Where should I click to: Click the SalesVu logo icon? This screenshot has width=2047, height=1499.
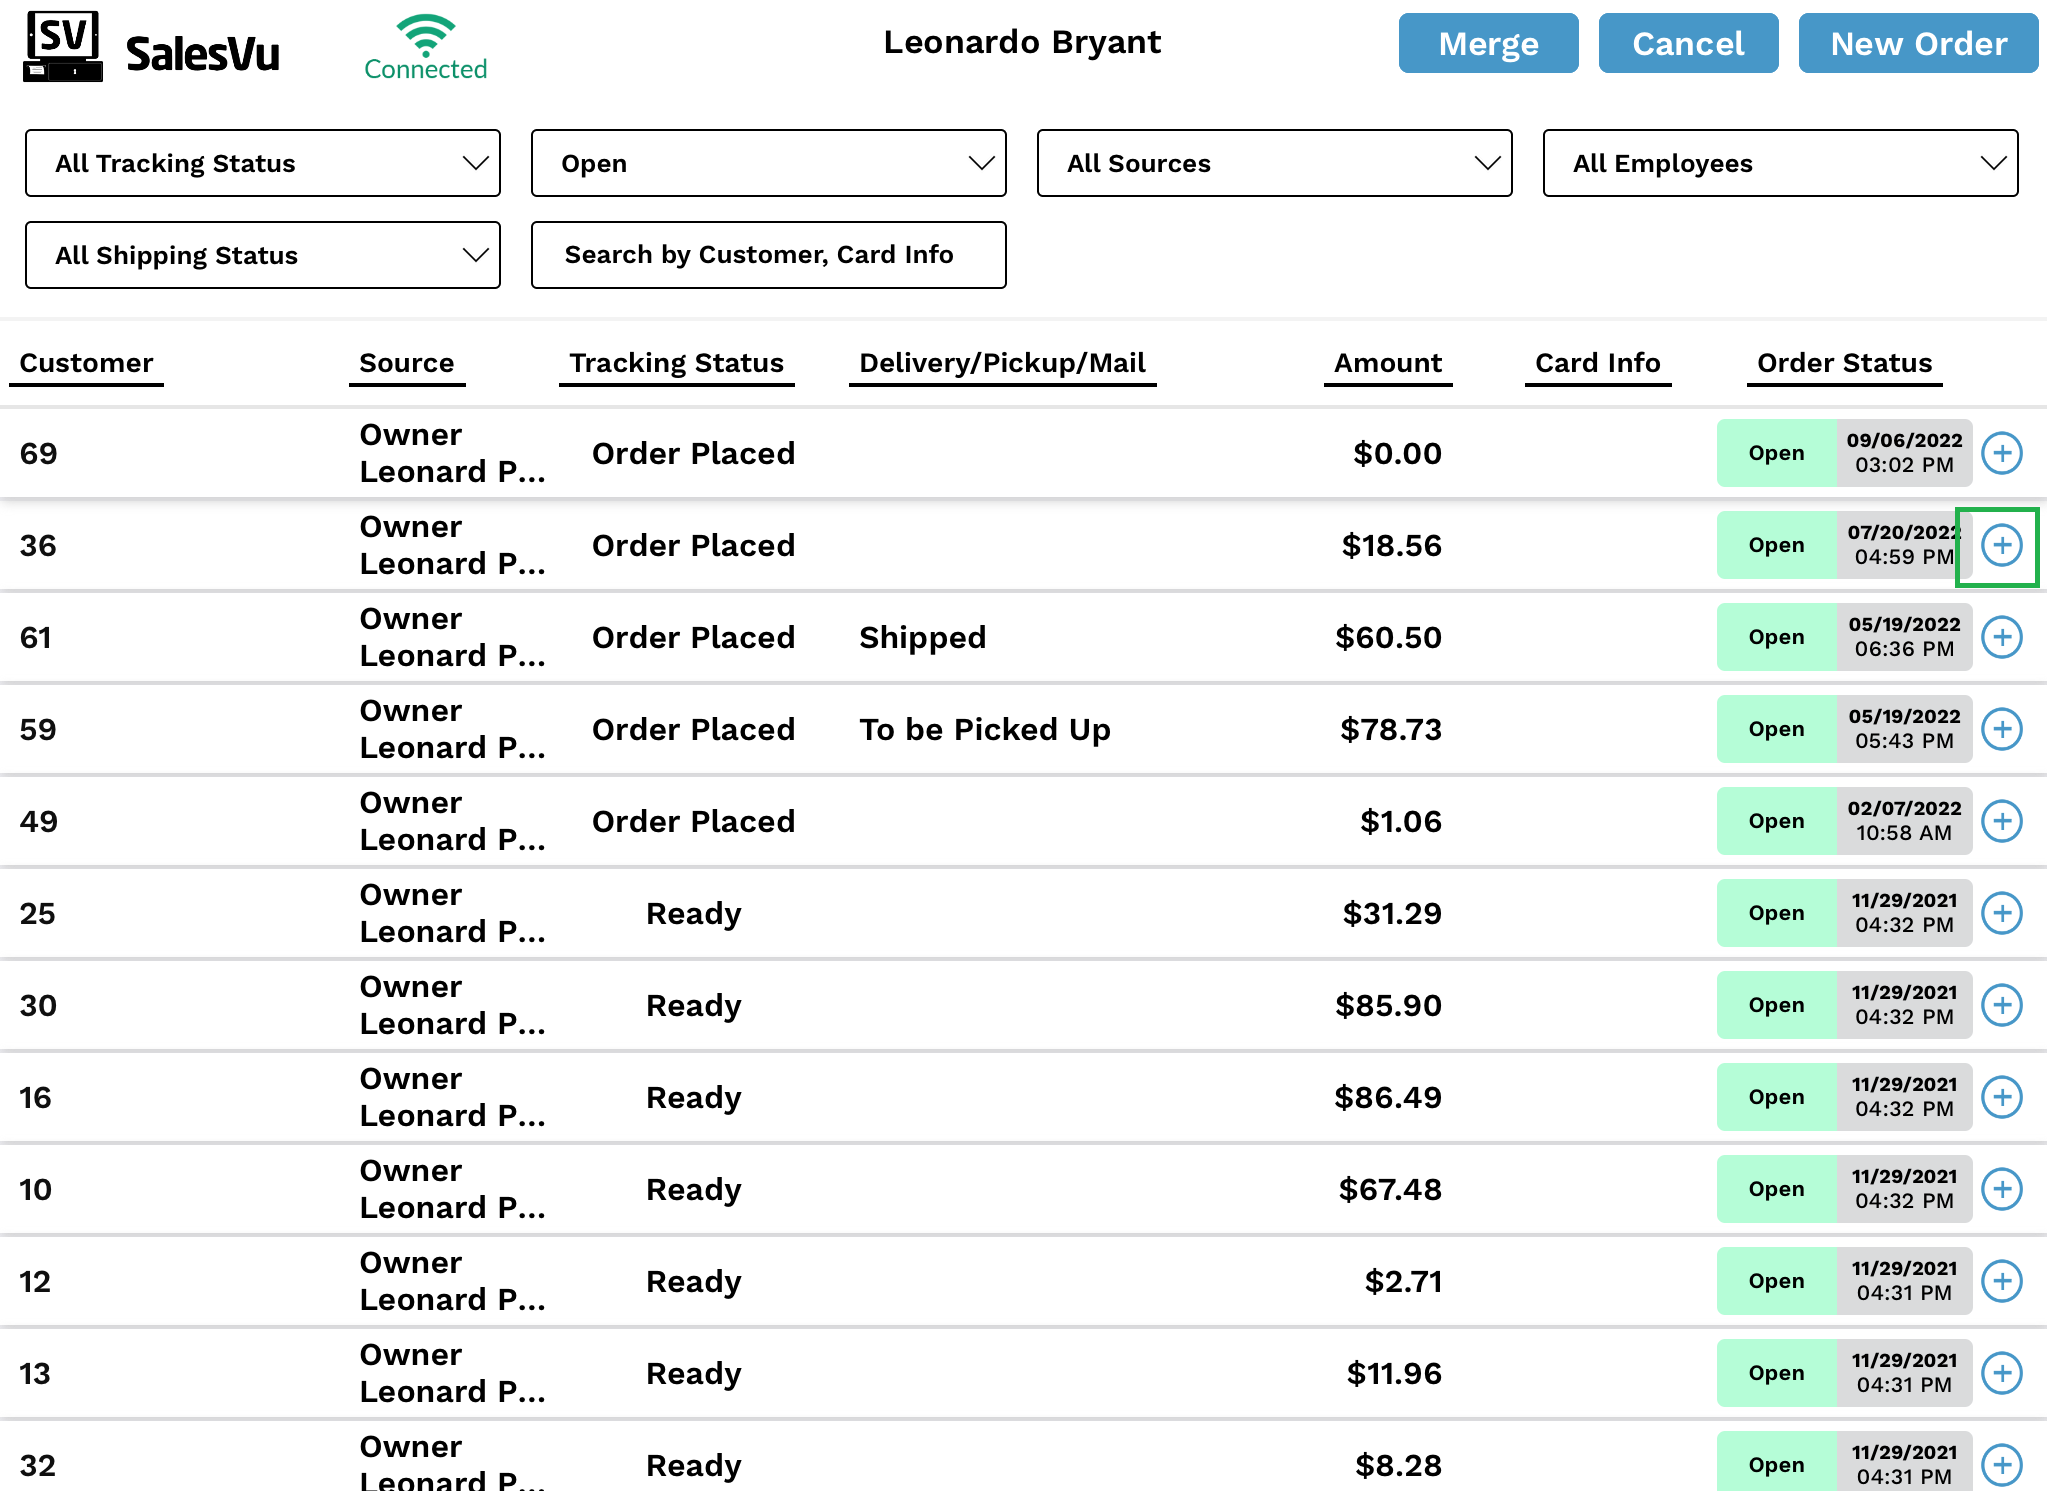click(62, 46)
